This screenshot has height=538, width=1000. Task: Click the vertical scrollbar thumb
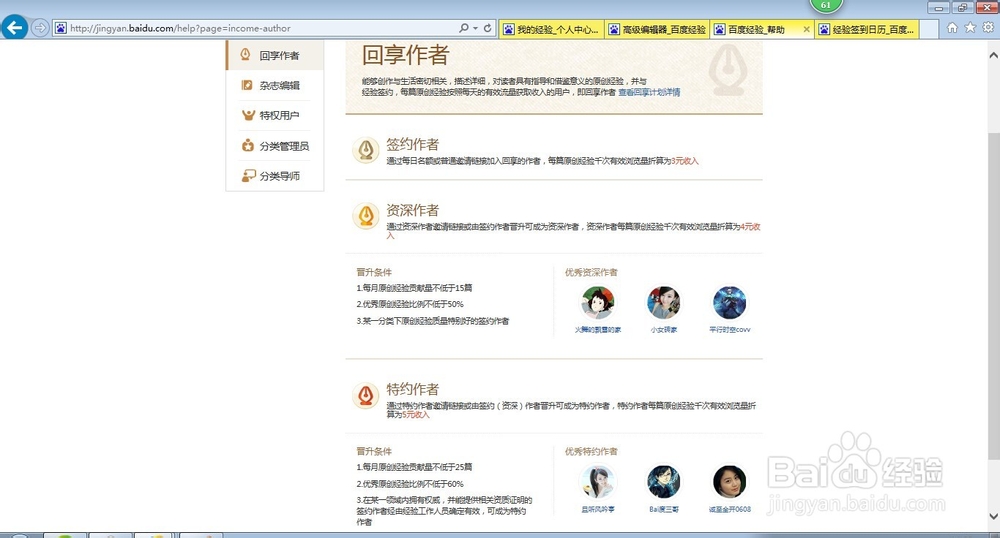tap(994, 296)
